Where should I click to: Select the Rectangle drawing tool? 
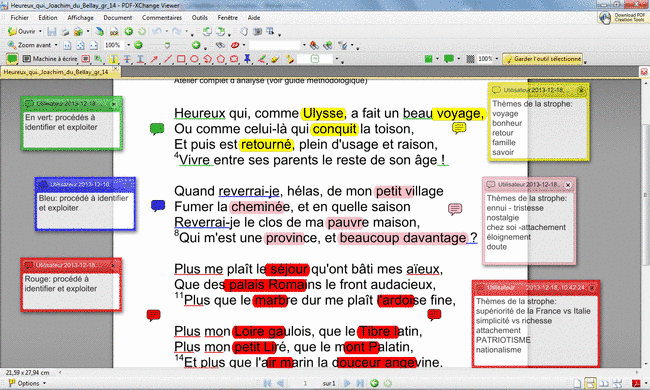(x=181, y=59)
